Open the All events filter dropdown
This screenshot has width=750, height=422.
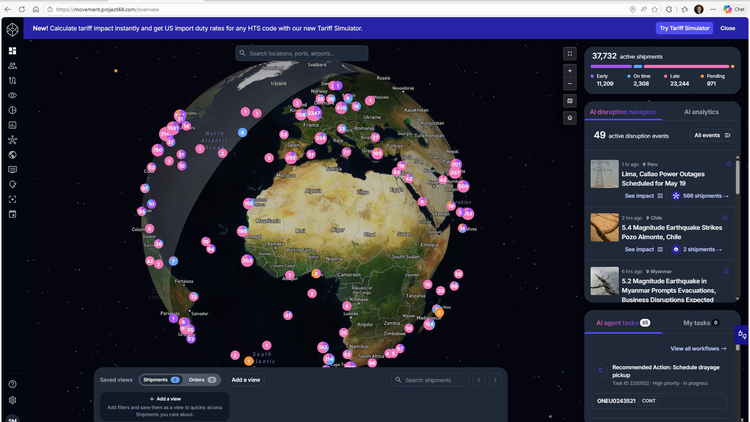pyautogui.click(x=712, y=135)
